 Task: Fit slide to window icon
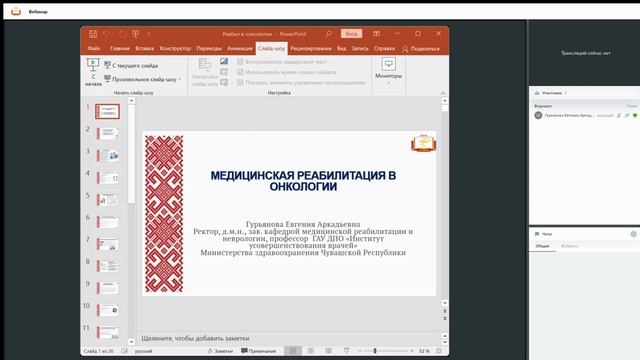(439, 351)
